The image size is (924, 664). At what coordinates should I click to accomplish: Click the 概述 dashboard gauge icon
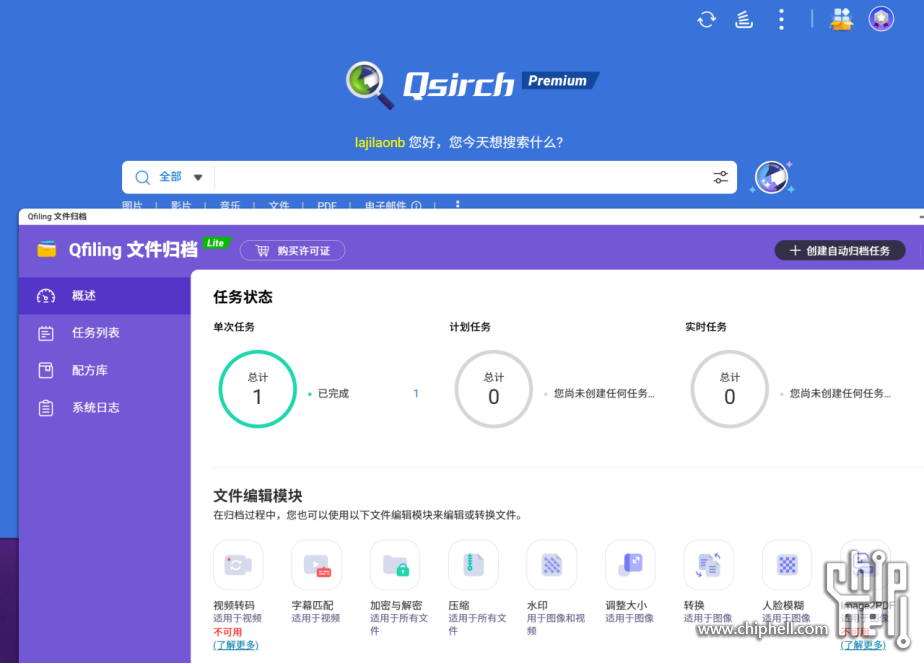click(x=46, y=296)
